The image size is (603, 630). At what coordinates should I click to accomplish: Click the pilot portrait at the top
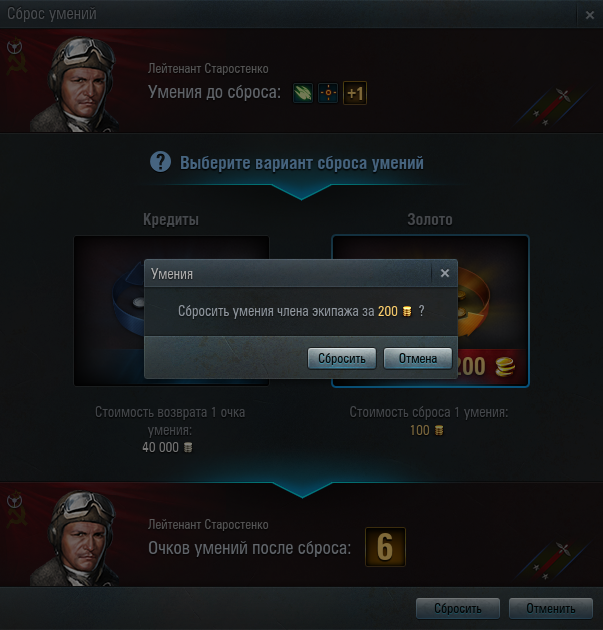76,84
